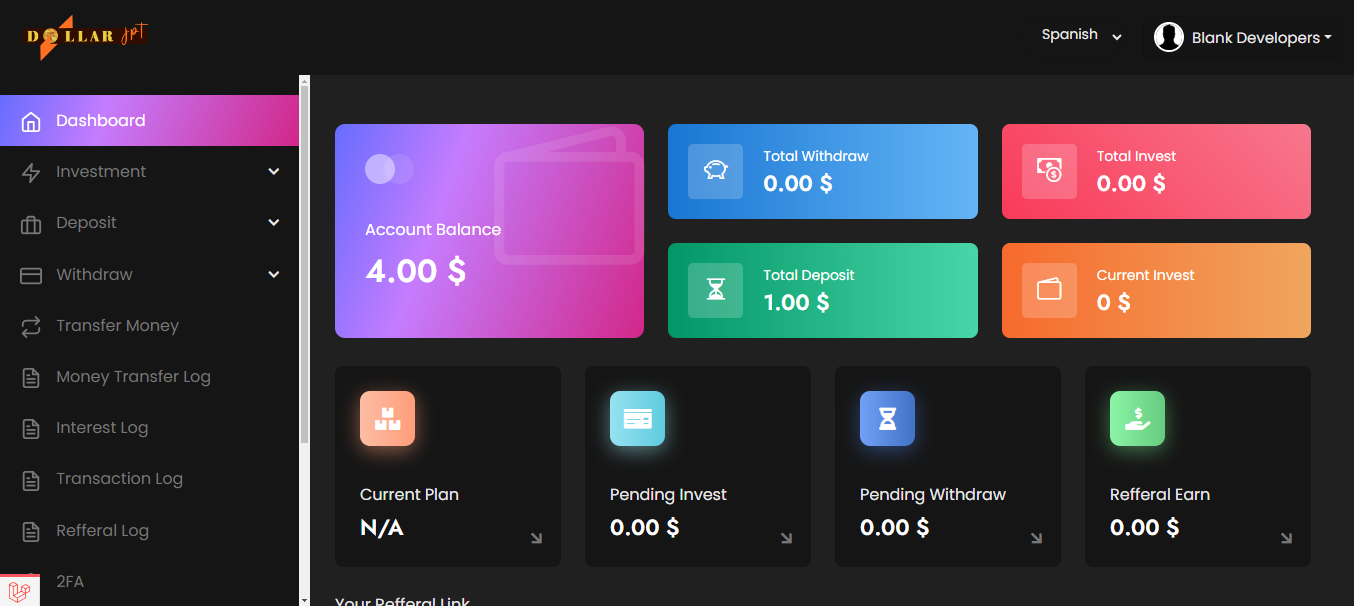Open the Pending Invest arrow link
Viewport: 1354px width, 606px height.
point(786,538)
